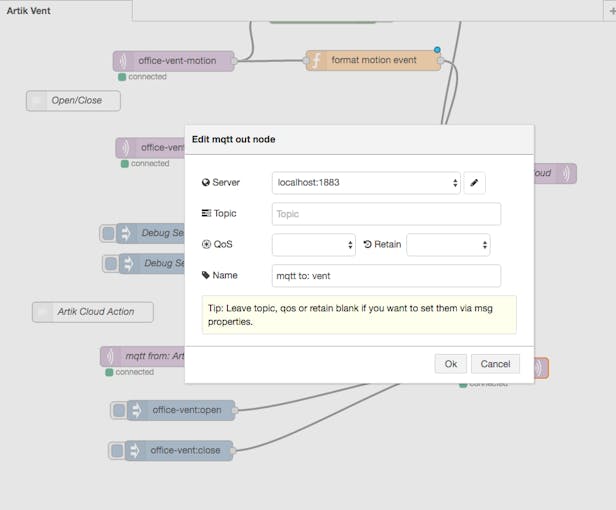Click the function icon on format motion event
Viewport: 616px width, 510px height.
(x=316, y=61)
